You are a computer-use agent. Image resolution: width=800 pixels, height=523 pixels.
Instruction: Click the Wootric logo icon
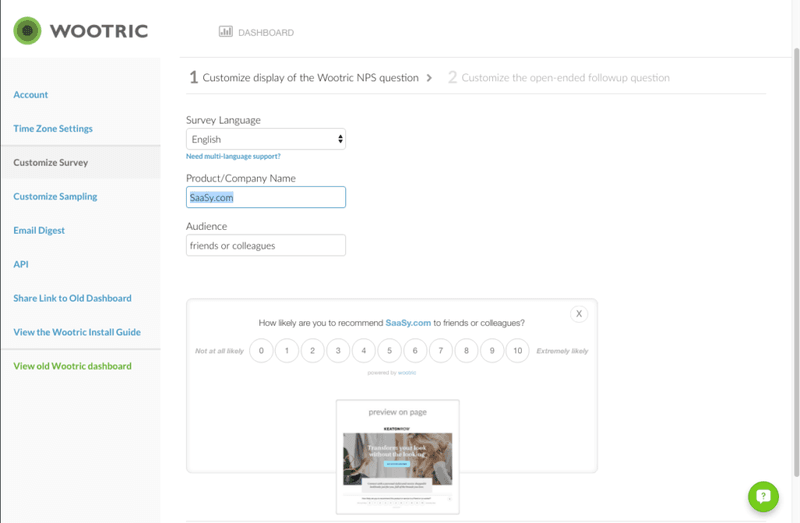[27, 31]
